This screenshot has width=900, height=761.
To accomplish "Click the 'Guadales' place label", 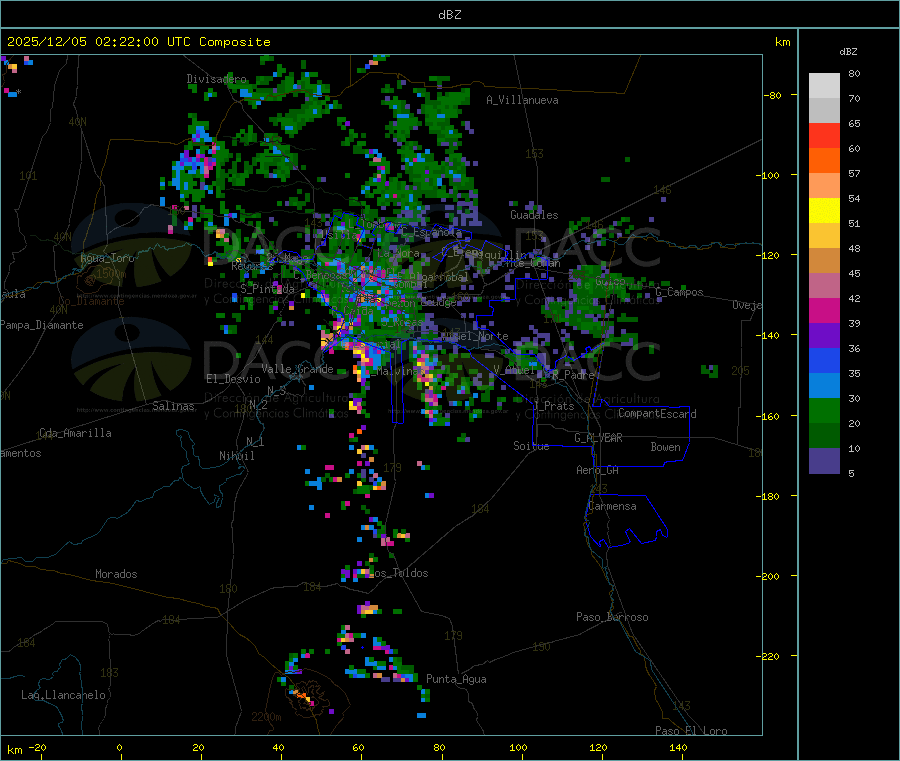I will coord(534,215).
